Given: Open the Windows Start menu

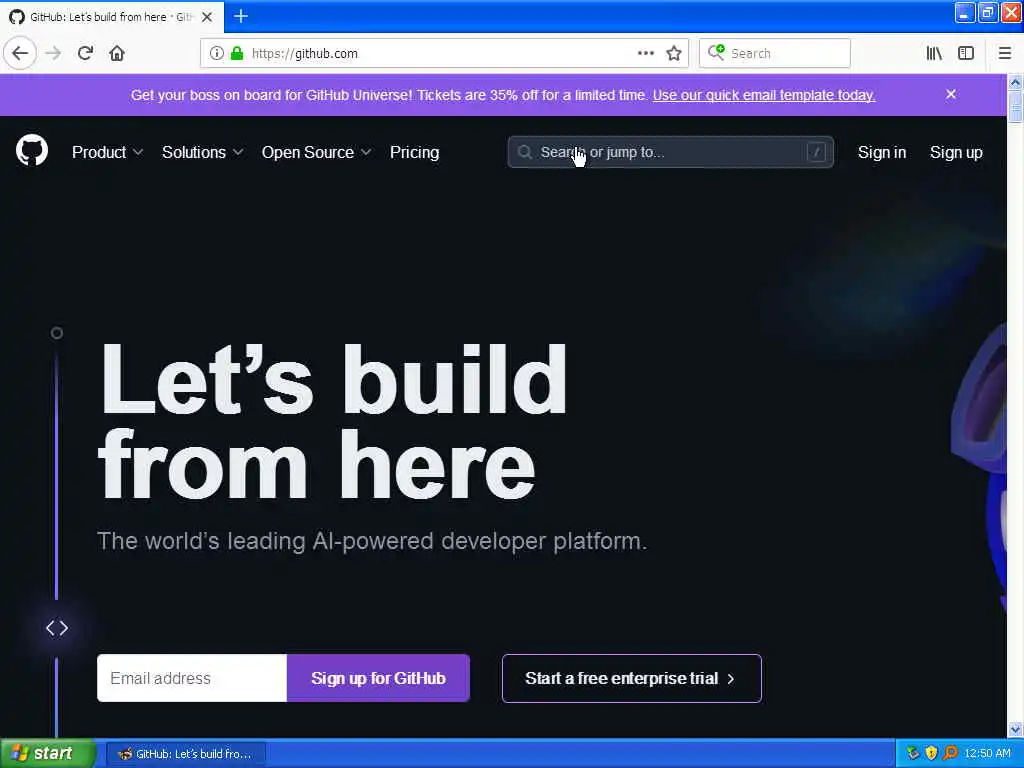Looking at the screenshot, I should [x=46, y=754].
